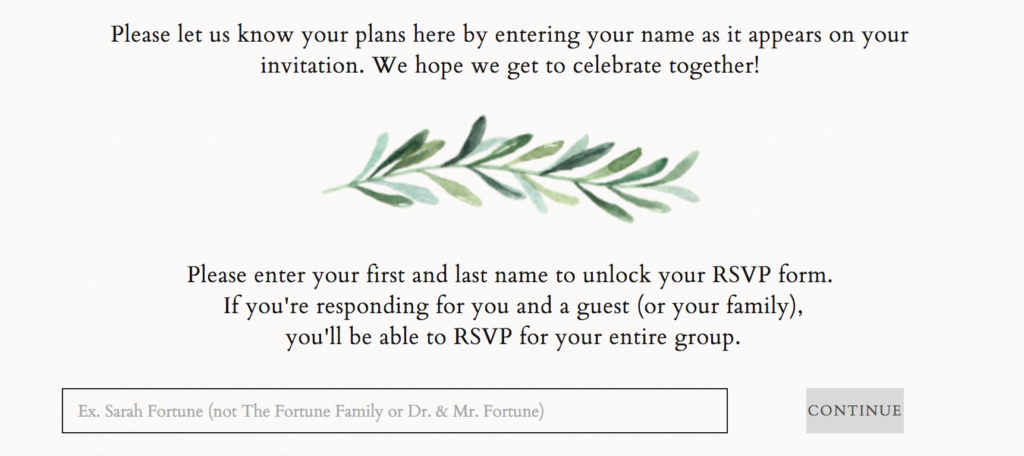This screenshot has height=456, width=1024.
Task: Click the CONTINUE button
Action: [x=855, y=410]
